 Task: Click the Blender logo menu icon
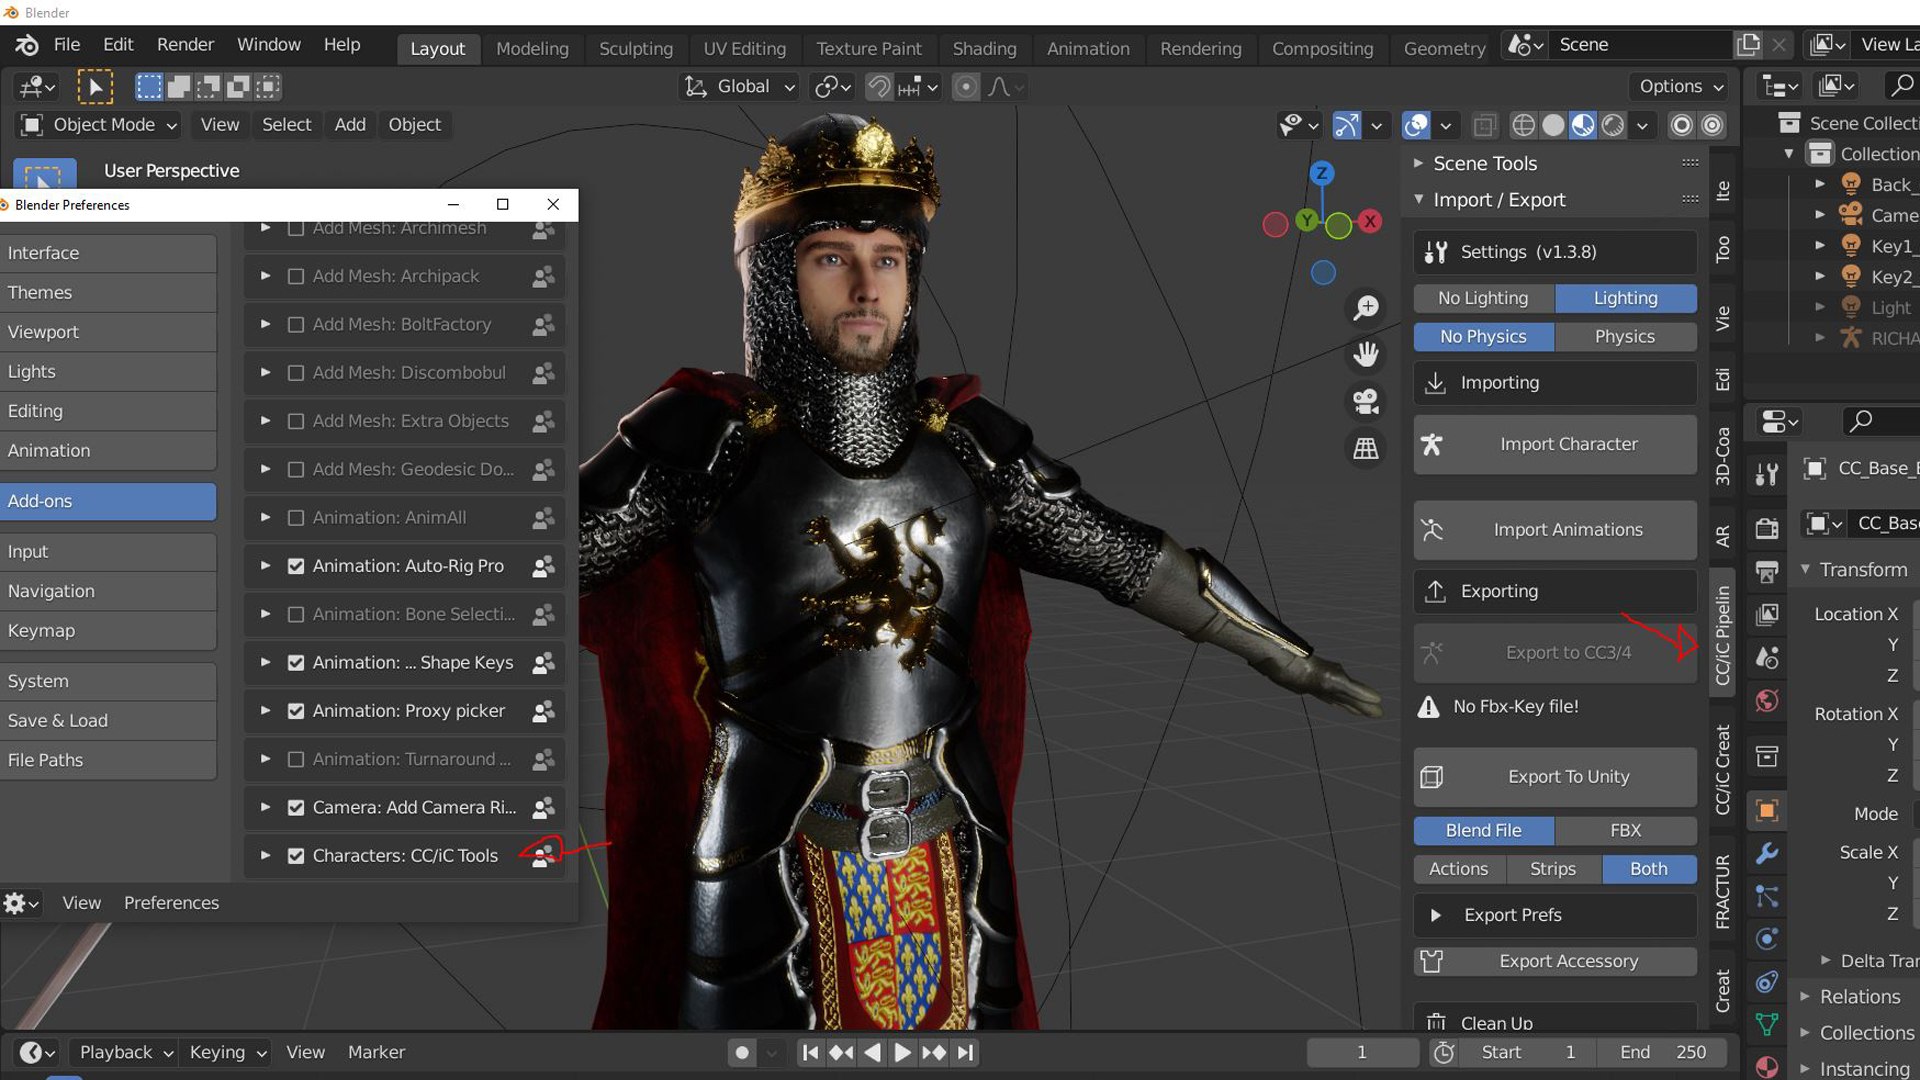click(27, 45)
